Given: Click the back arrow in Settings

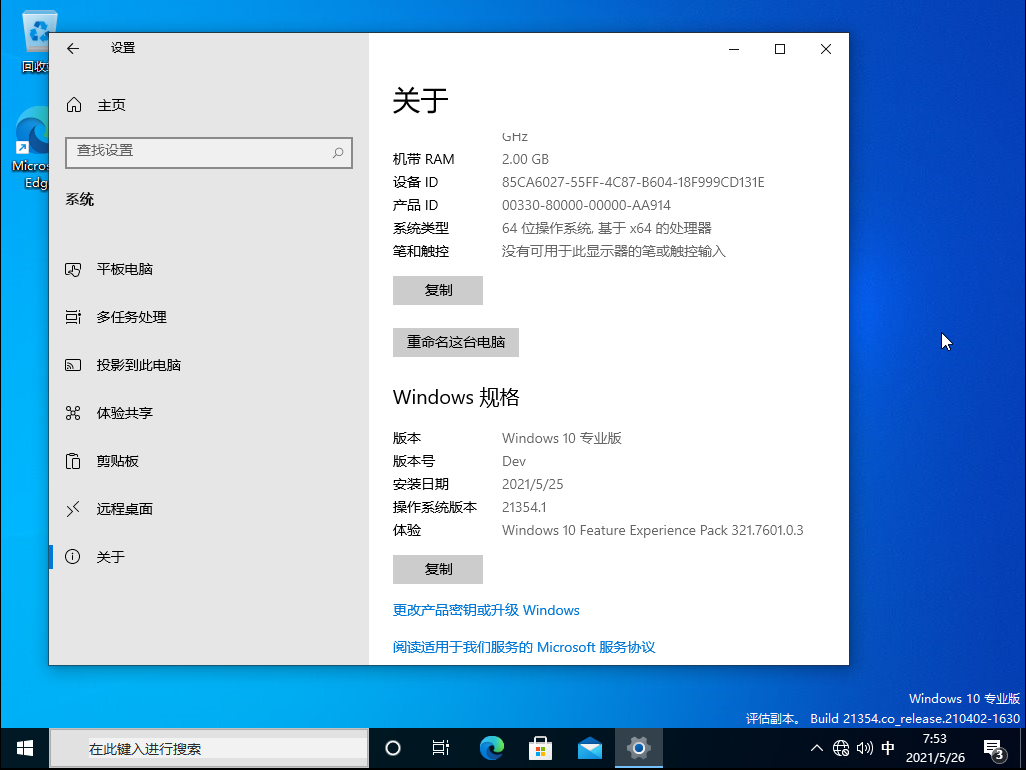Looking at the screenshot, I should [76, 47].
